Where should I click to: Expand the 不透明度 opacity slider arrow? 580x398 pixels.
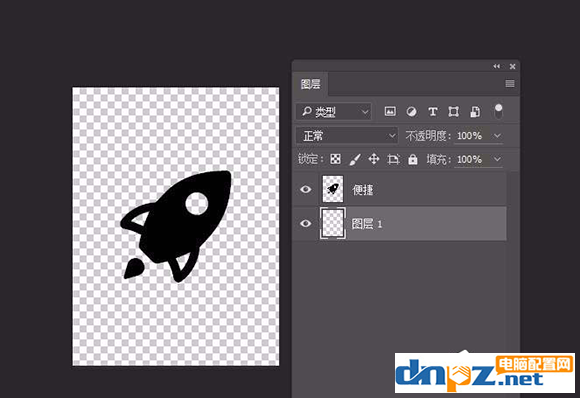tap(498, 136)
